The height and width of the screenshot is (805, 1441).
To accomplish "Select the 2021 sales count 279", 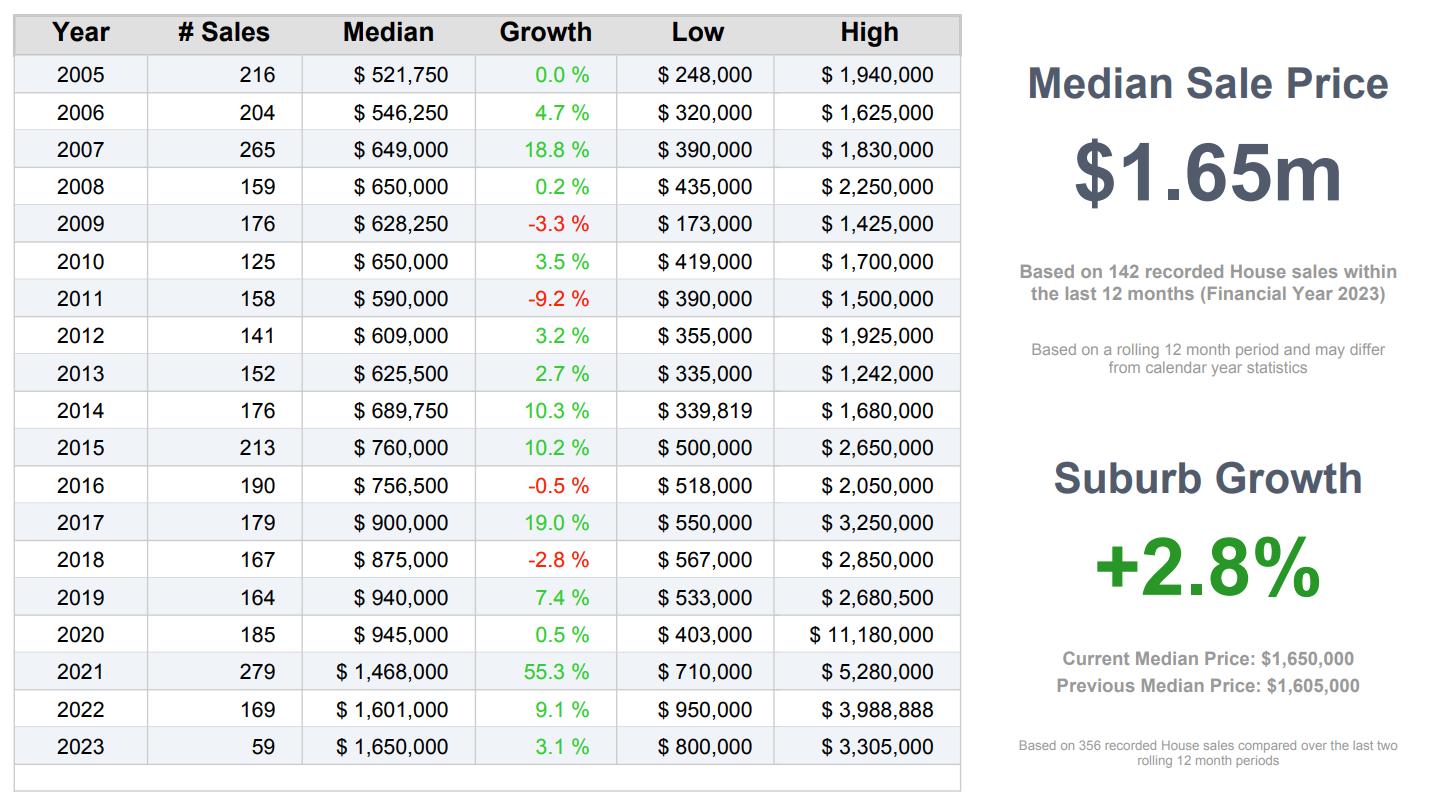I will (257, 672).
